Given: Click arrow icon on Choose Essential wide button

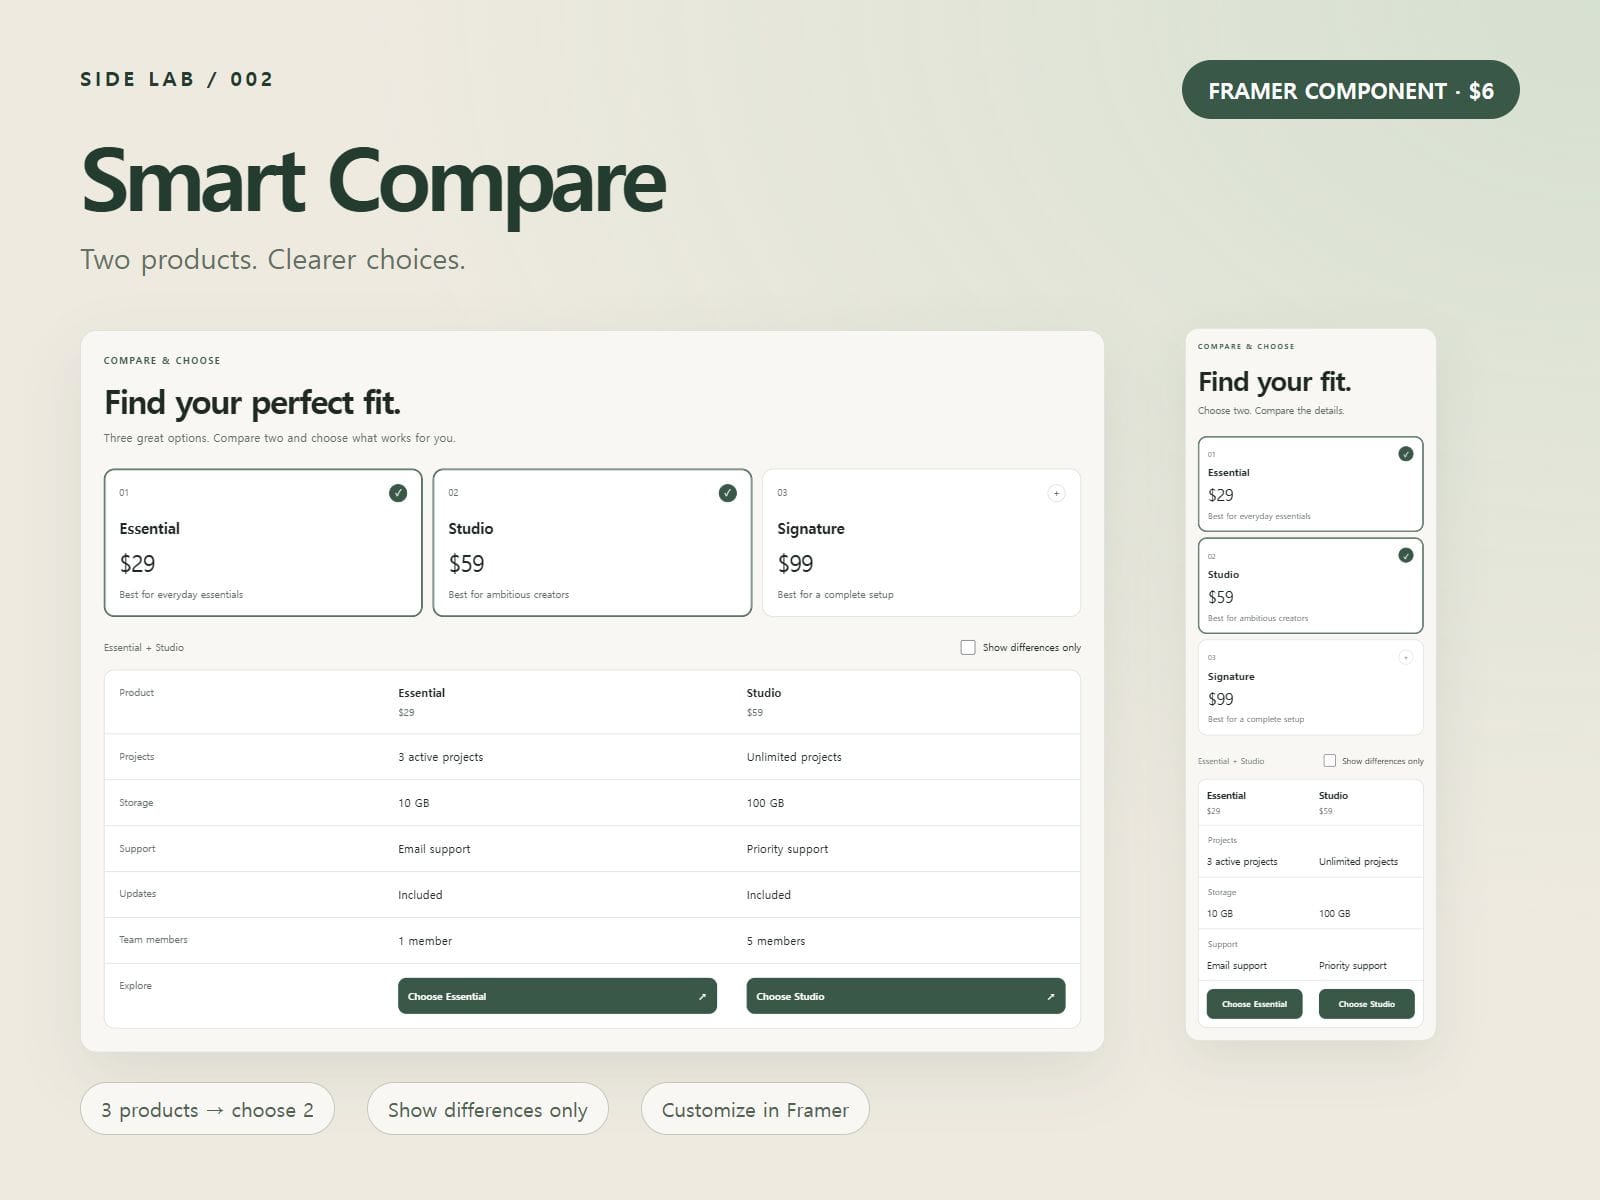Looking at the screenshot, I should [x=702, y=997].
